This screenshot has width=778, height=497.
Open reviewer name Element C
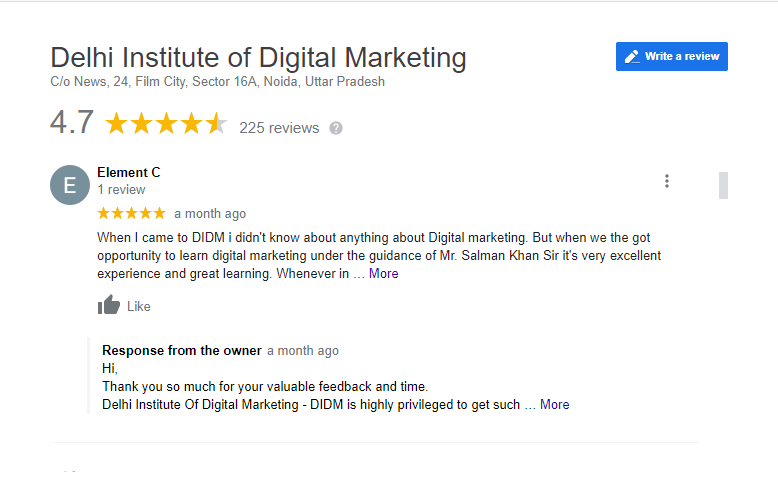point(129,173)
